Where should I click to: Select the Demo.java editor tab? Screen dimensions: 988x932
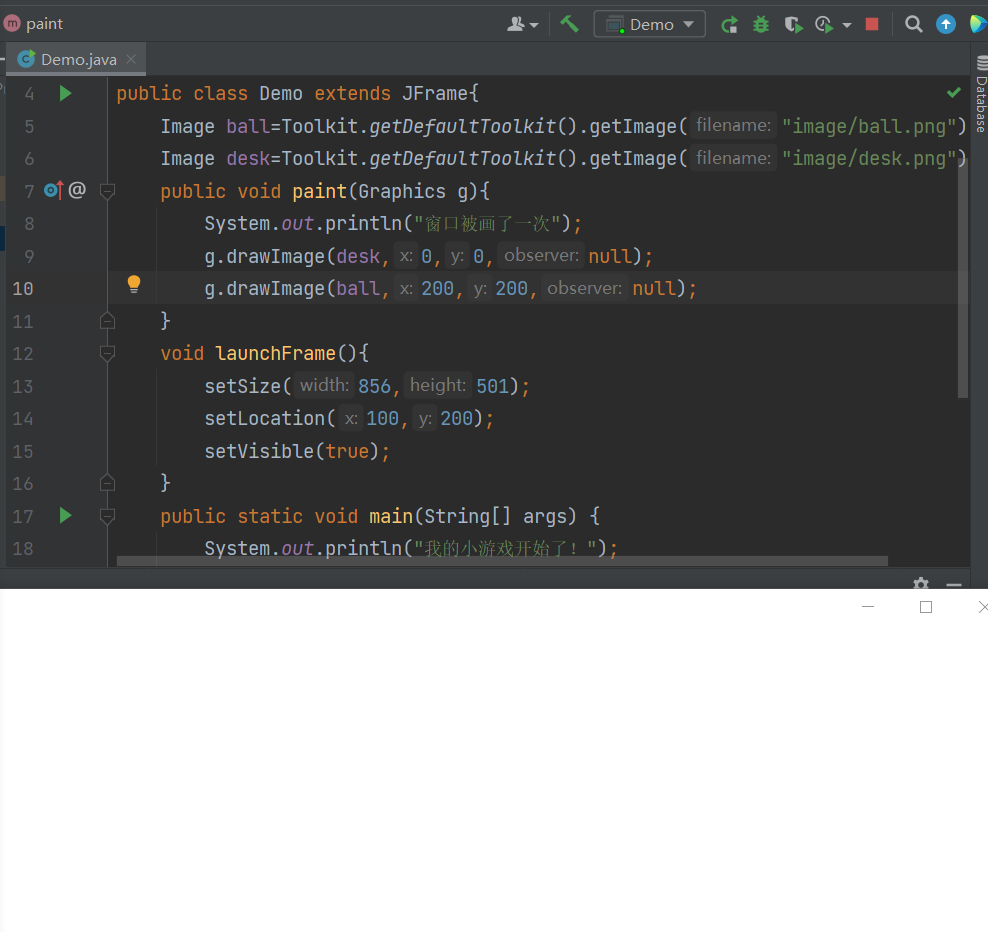[76, 59]
